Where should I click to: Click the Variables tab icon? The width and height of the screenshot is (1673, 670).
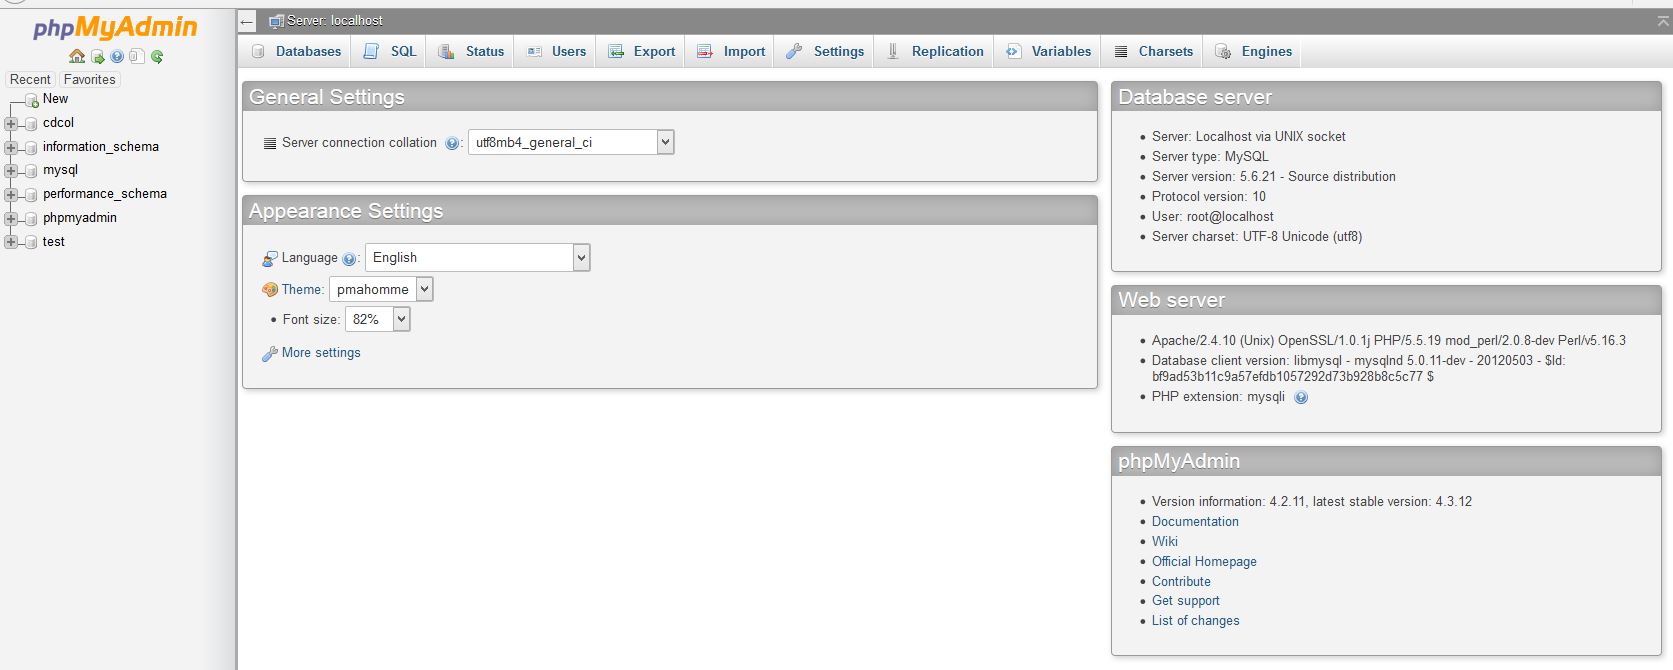(x=1013, y=51)
